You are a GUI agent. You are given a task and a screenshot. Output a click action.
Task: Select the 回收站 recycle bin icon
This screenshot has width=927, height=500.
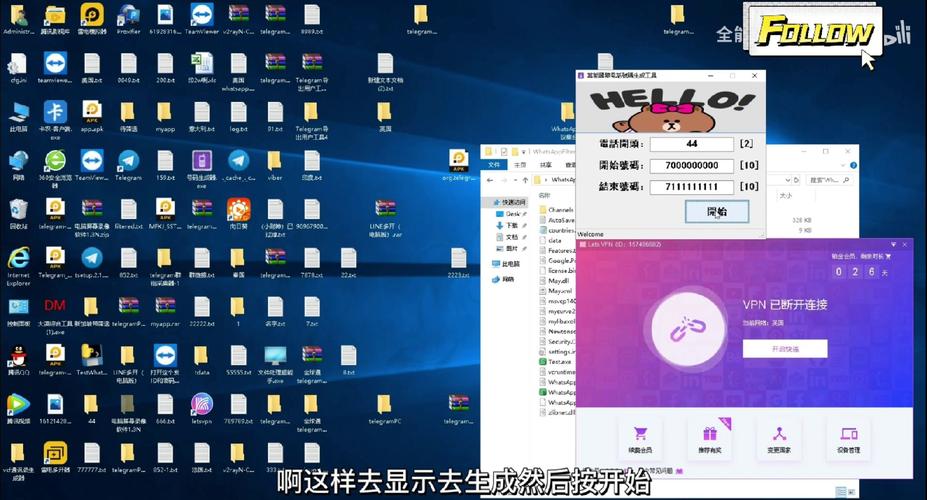point(18,215)
